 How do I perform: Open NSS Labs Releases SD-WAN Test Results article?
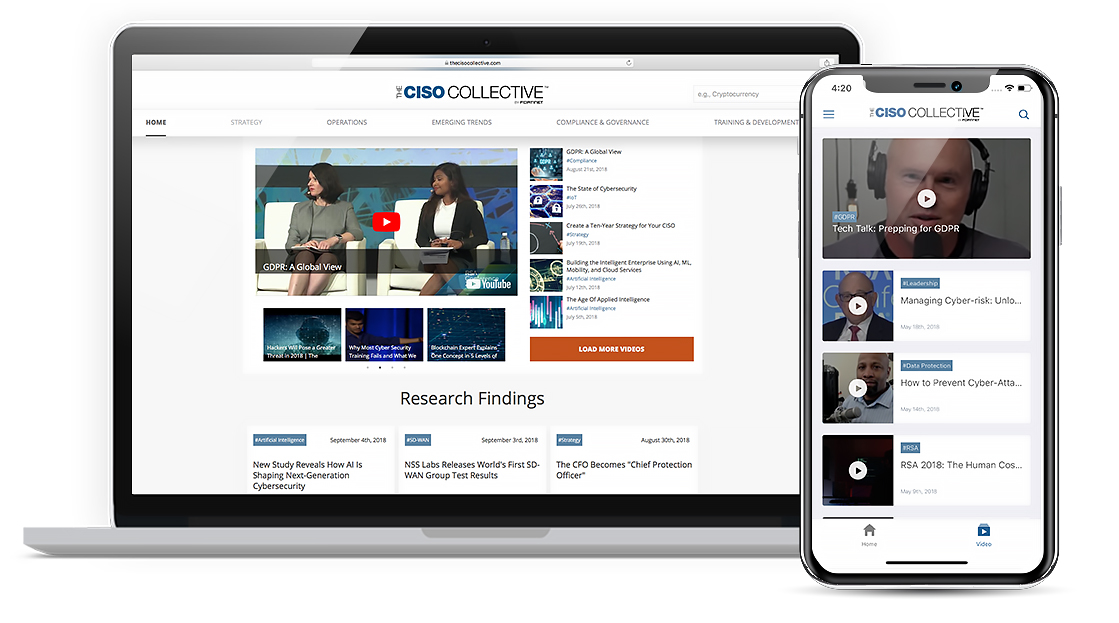(x=472, y=470)
